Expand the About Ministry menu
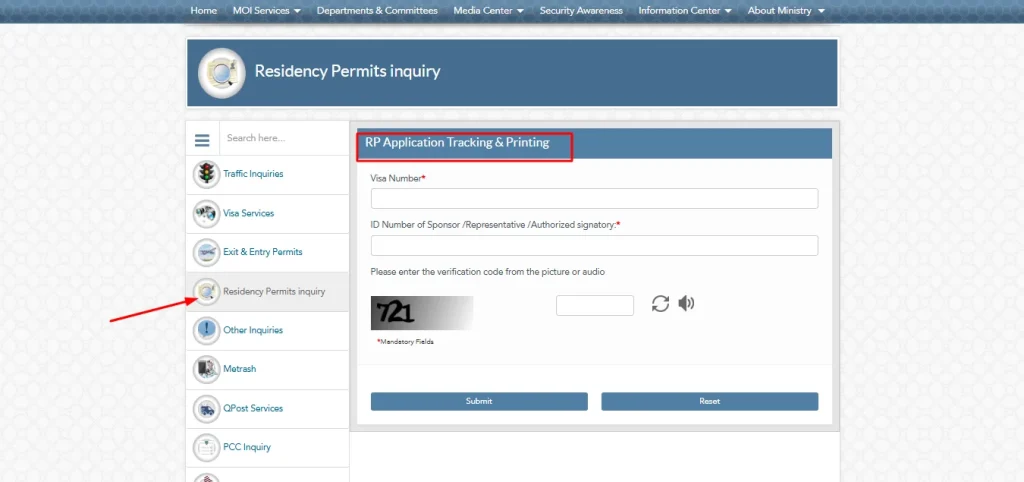Screen dimensions: 1024x482 [x=786, y=11]
